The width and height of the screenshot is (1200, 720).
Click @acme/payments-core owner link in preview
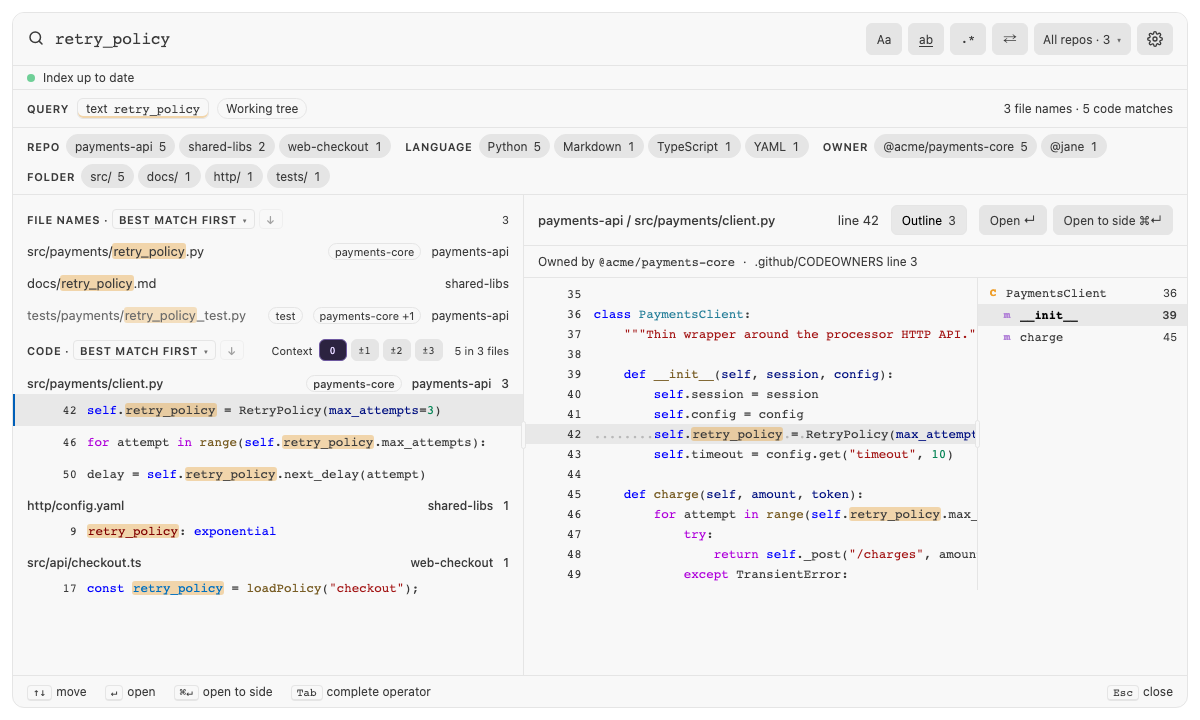click(667, 262)
